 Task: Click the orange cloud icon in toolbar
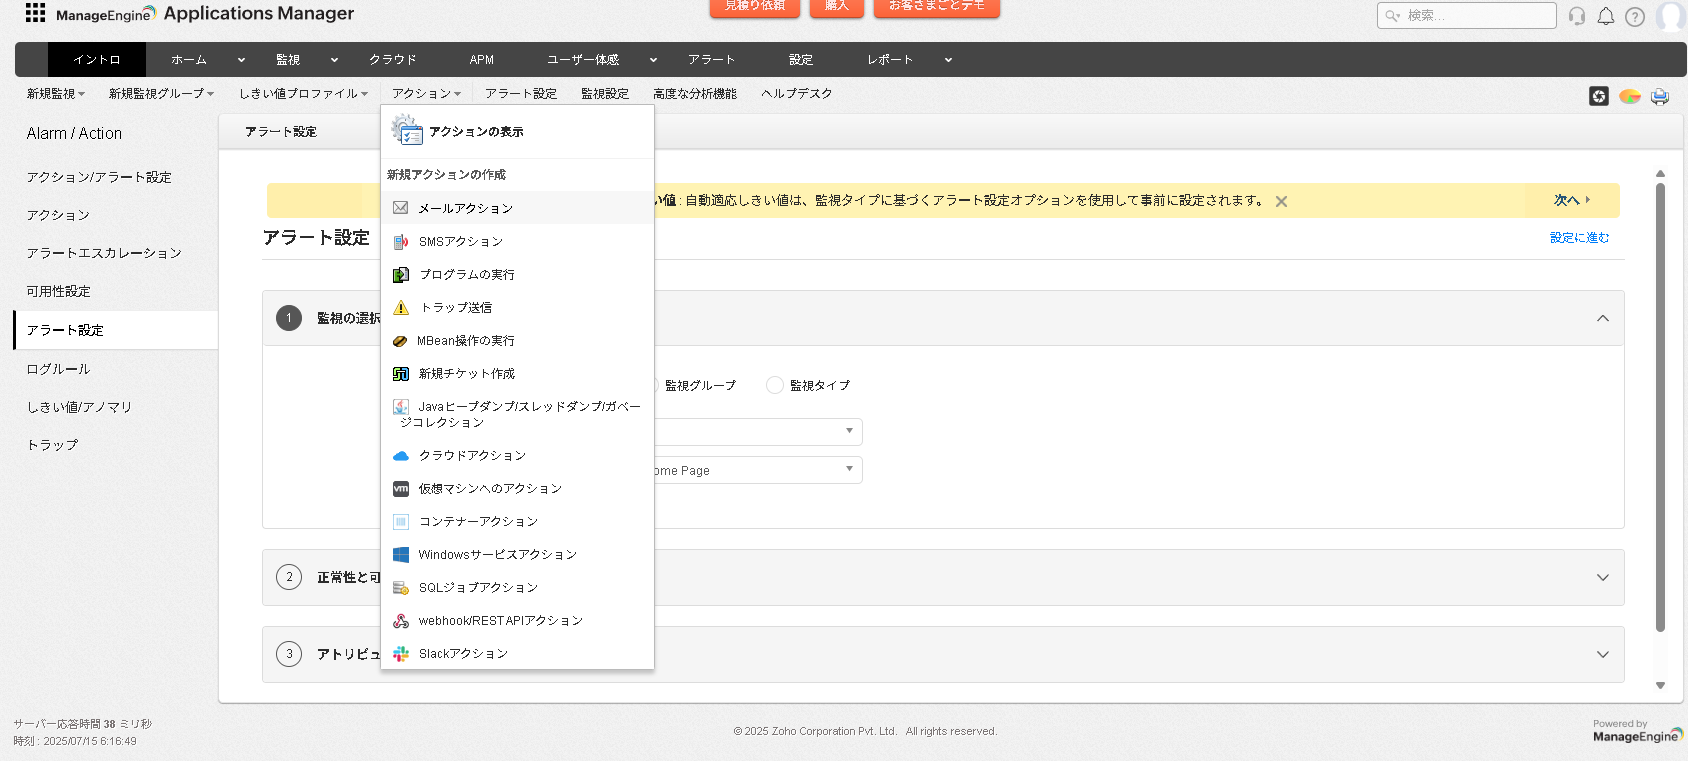tap(1630, 96)
